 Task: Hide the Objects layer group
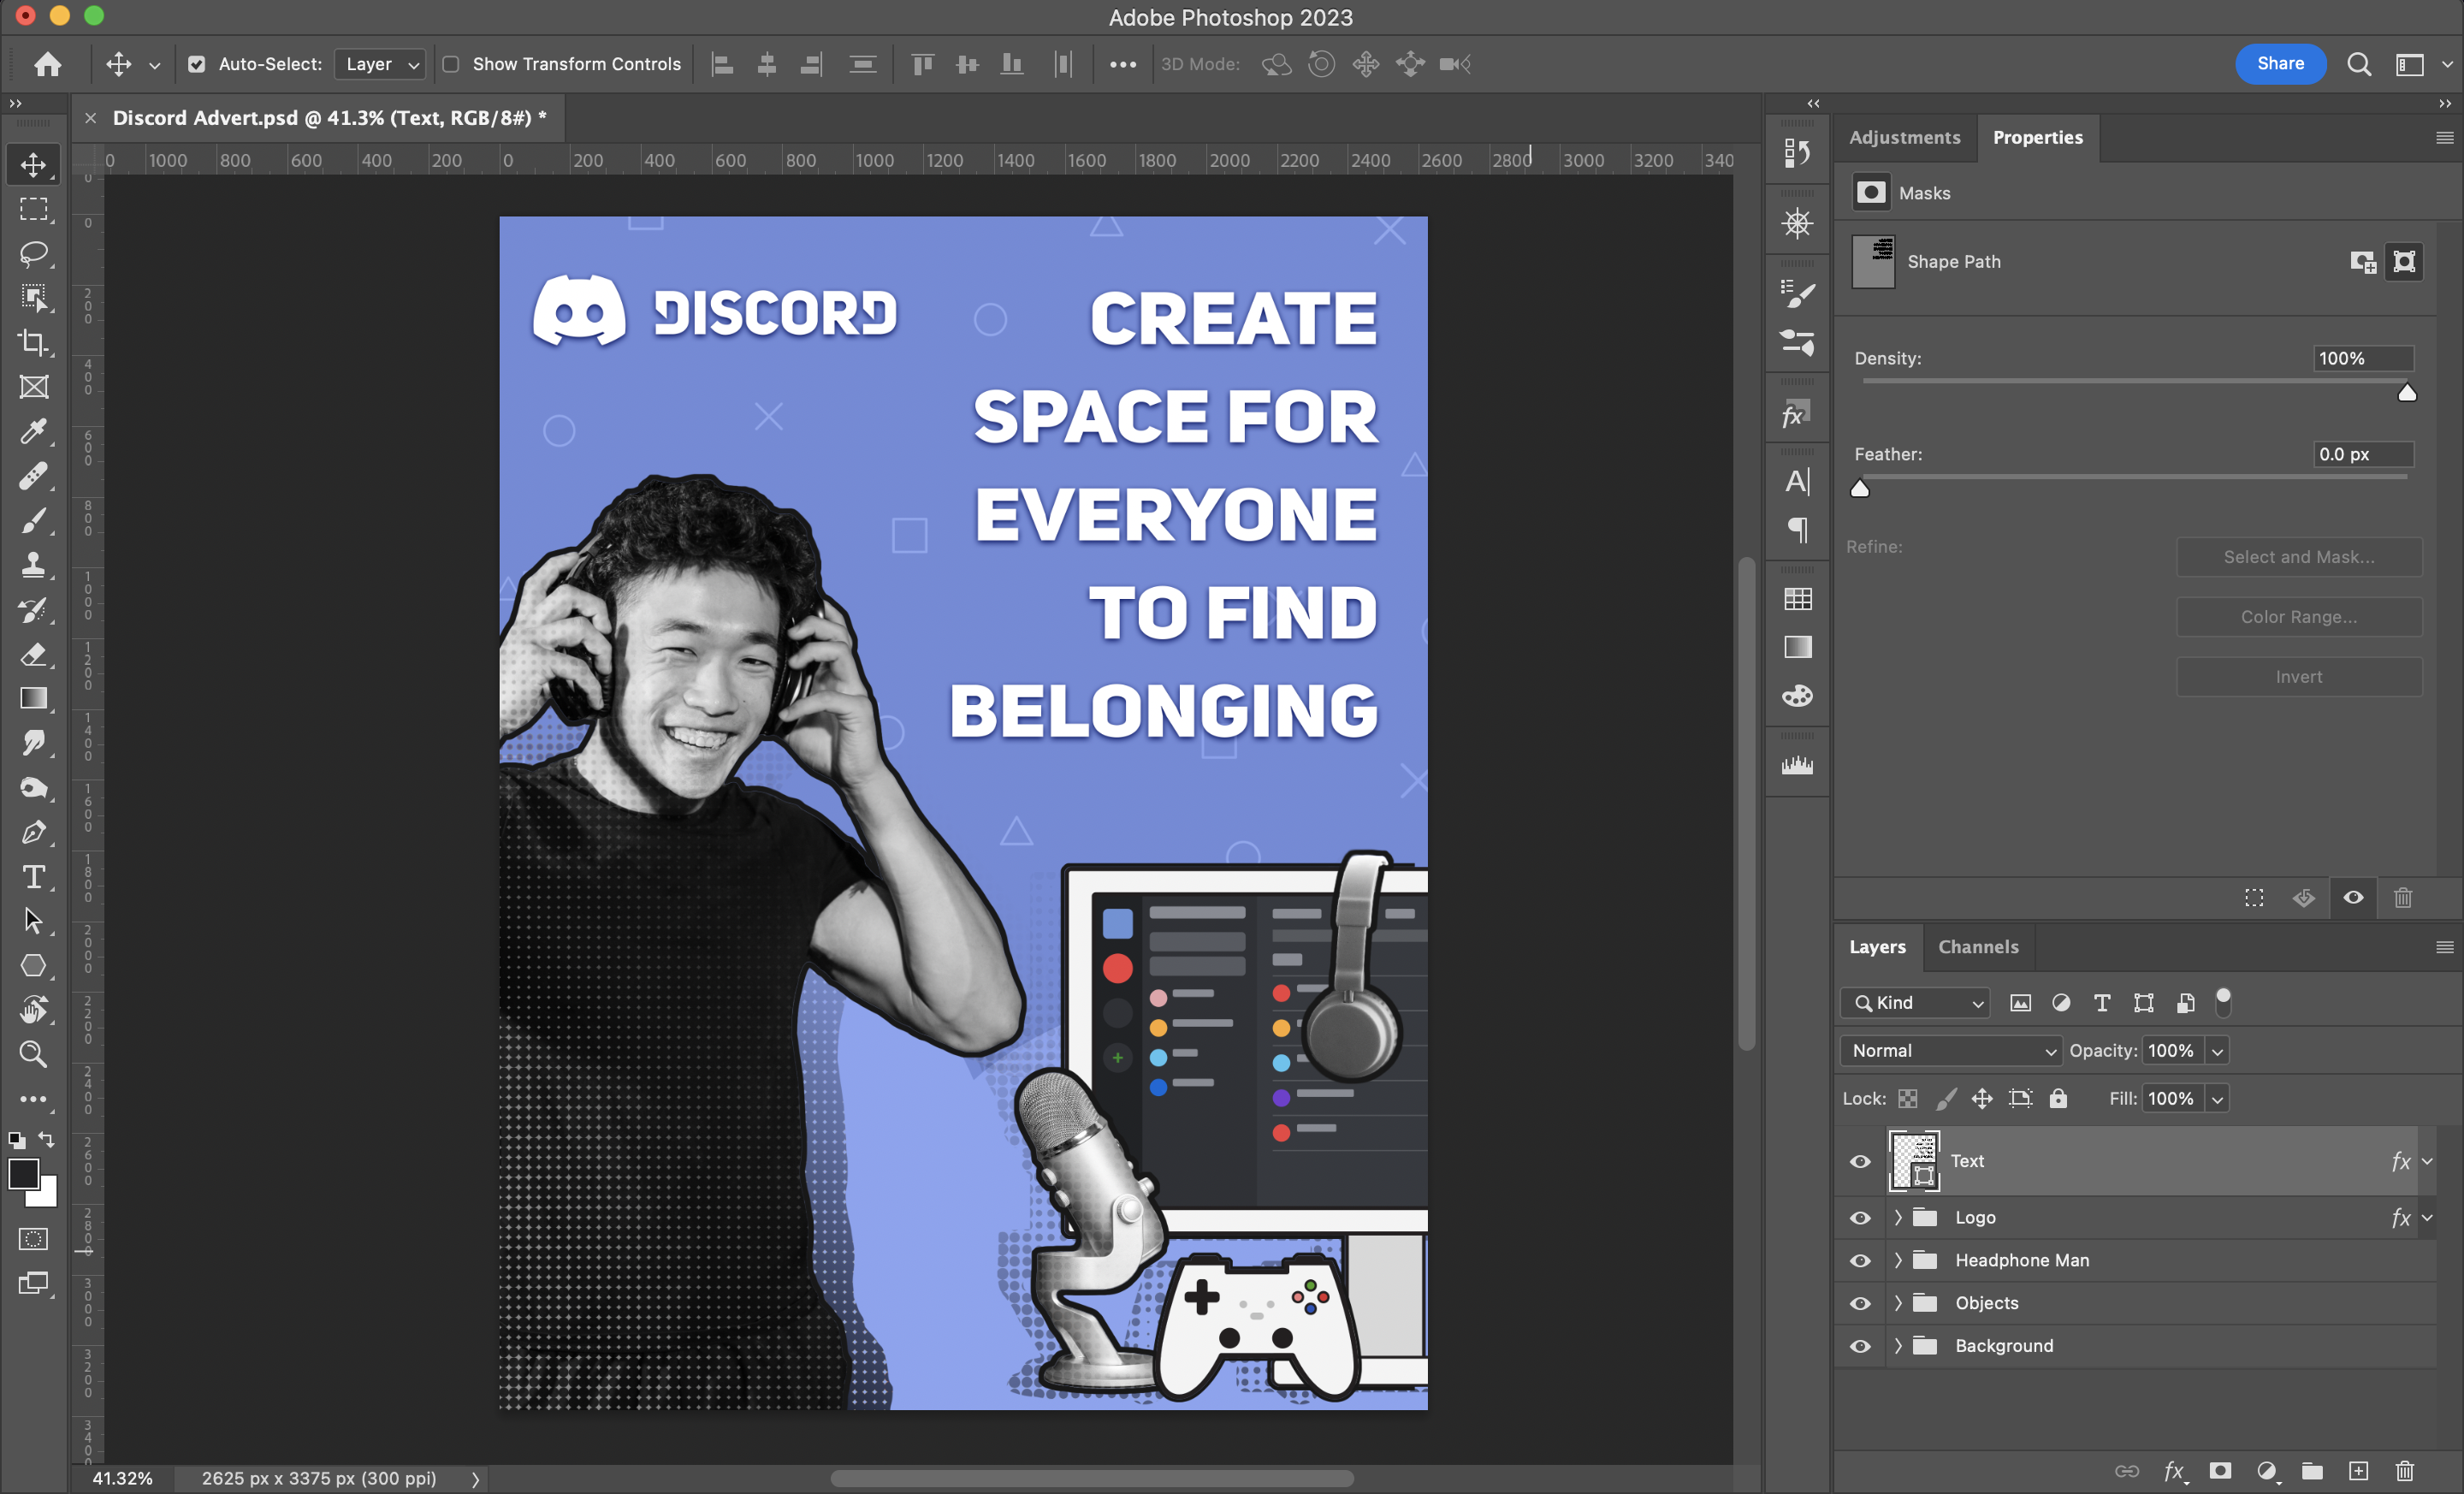(x=1860, y=1303)
